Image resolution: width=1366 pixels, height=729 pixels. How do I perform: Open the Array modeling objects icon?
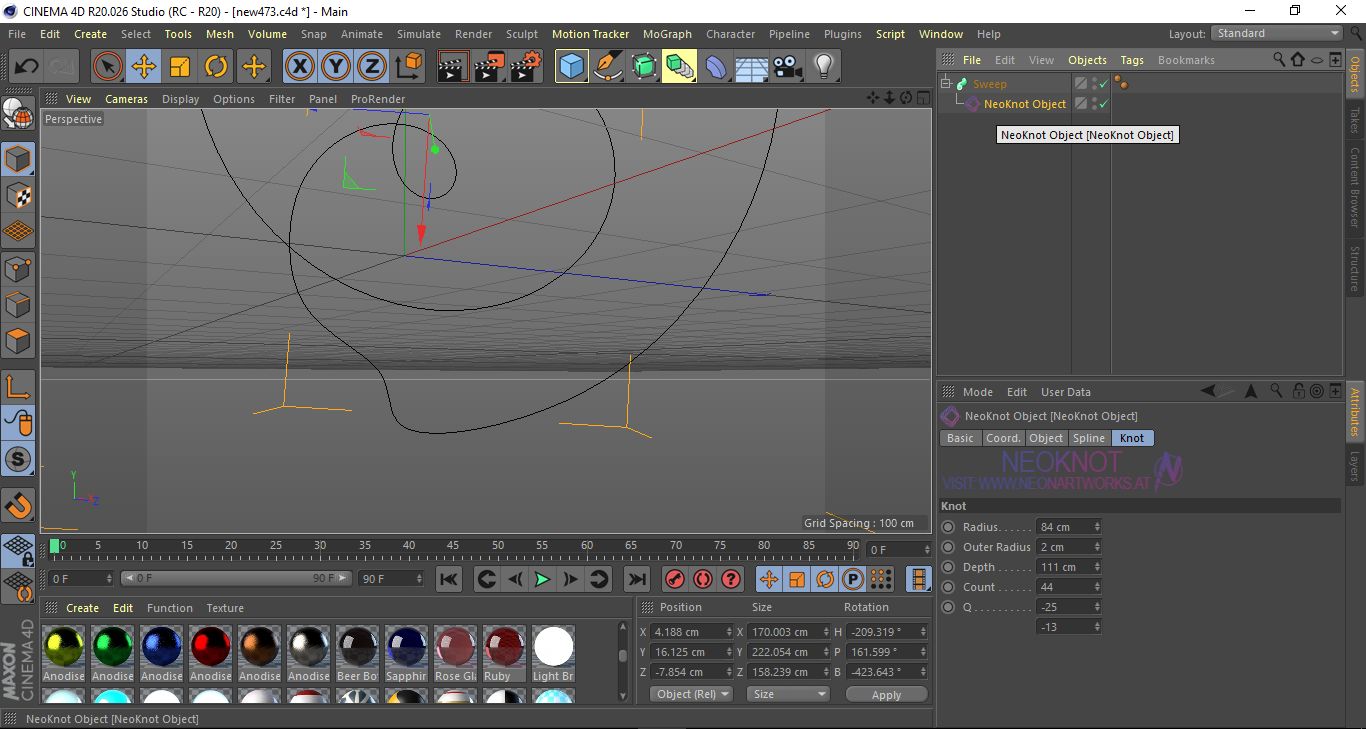(679, 67)
